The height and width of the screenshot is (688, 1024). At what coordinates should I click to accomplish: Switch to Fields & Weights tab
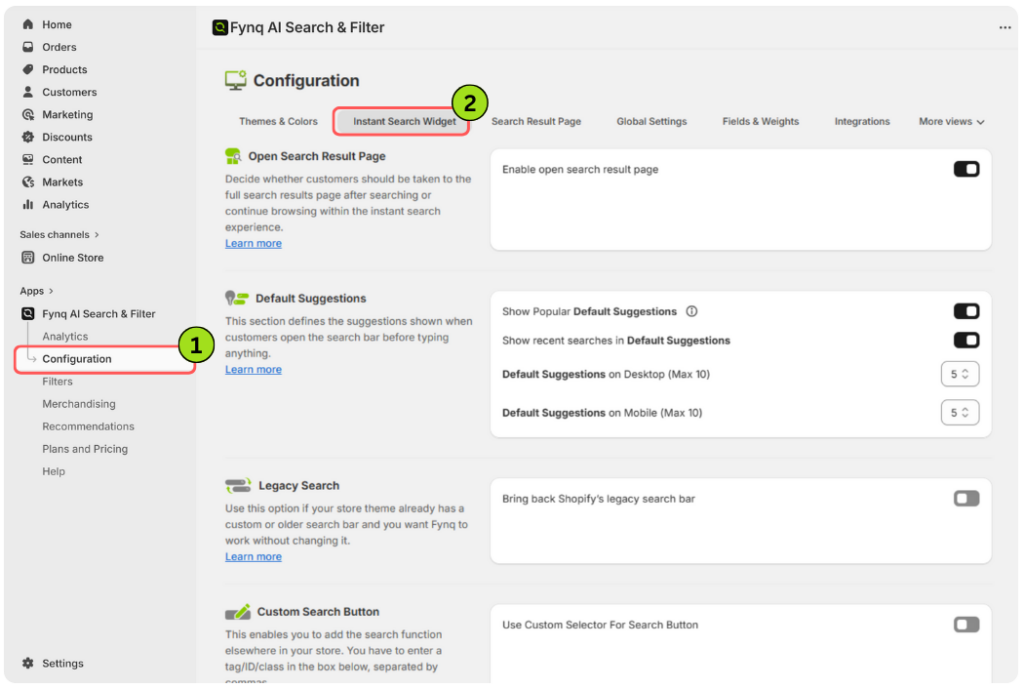pyautogui.click(x=761, y=121)
